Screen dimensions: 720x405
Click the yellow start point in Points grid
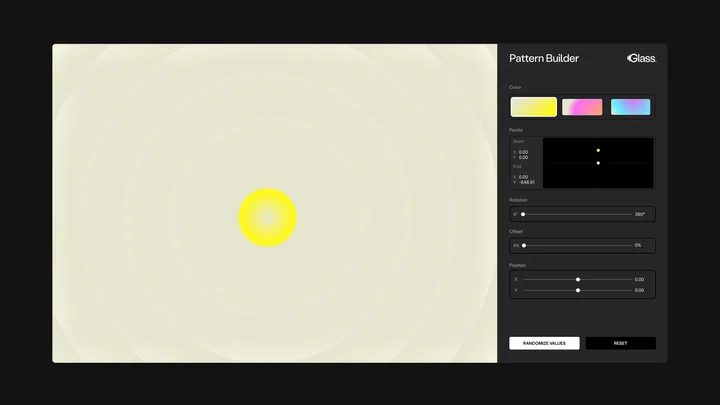[x=598, y=150]
